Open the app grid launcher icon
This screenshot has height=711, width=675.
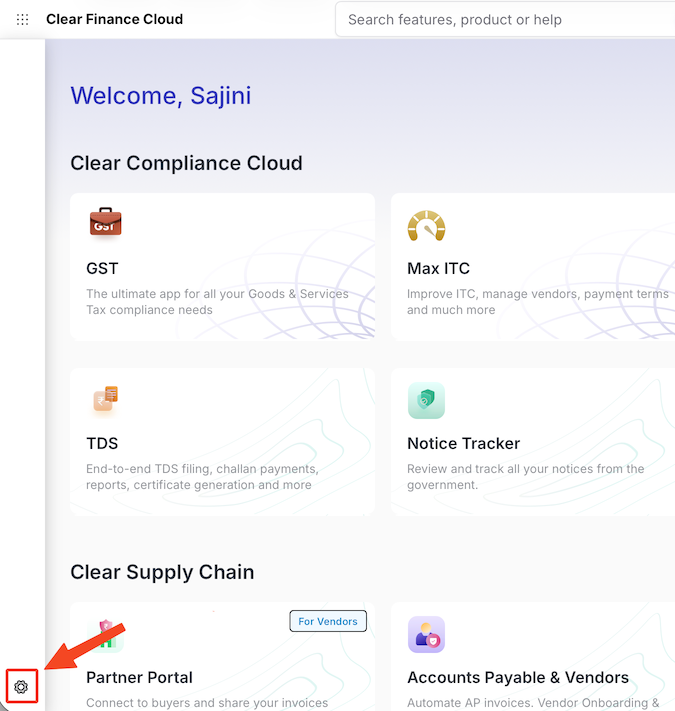pos(23,19)
